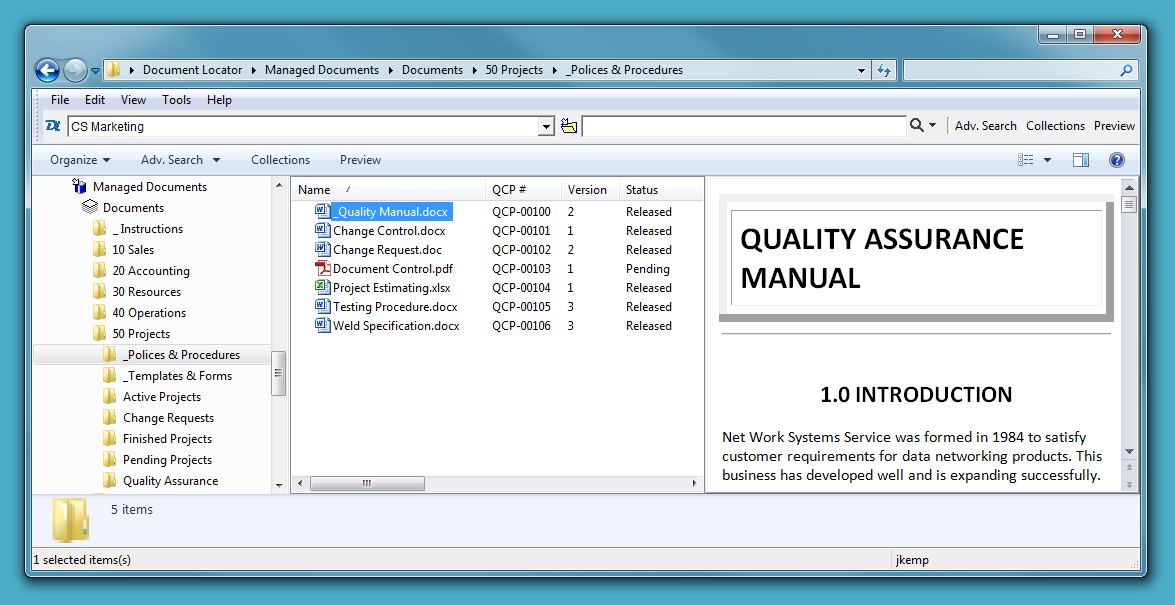Open the View menu

pos(133,100)
